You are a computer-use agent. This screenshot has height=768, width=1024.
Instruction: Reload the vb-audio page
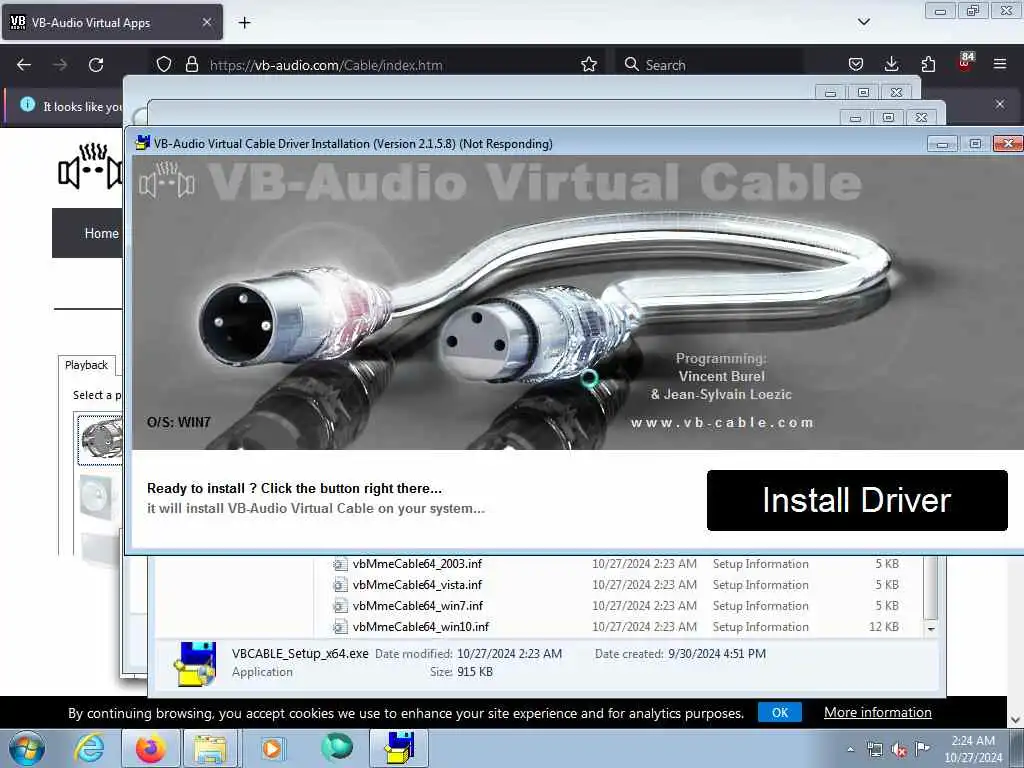pos(96,65)
